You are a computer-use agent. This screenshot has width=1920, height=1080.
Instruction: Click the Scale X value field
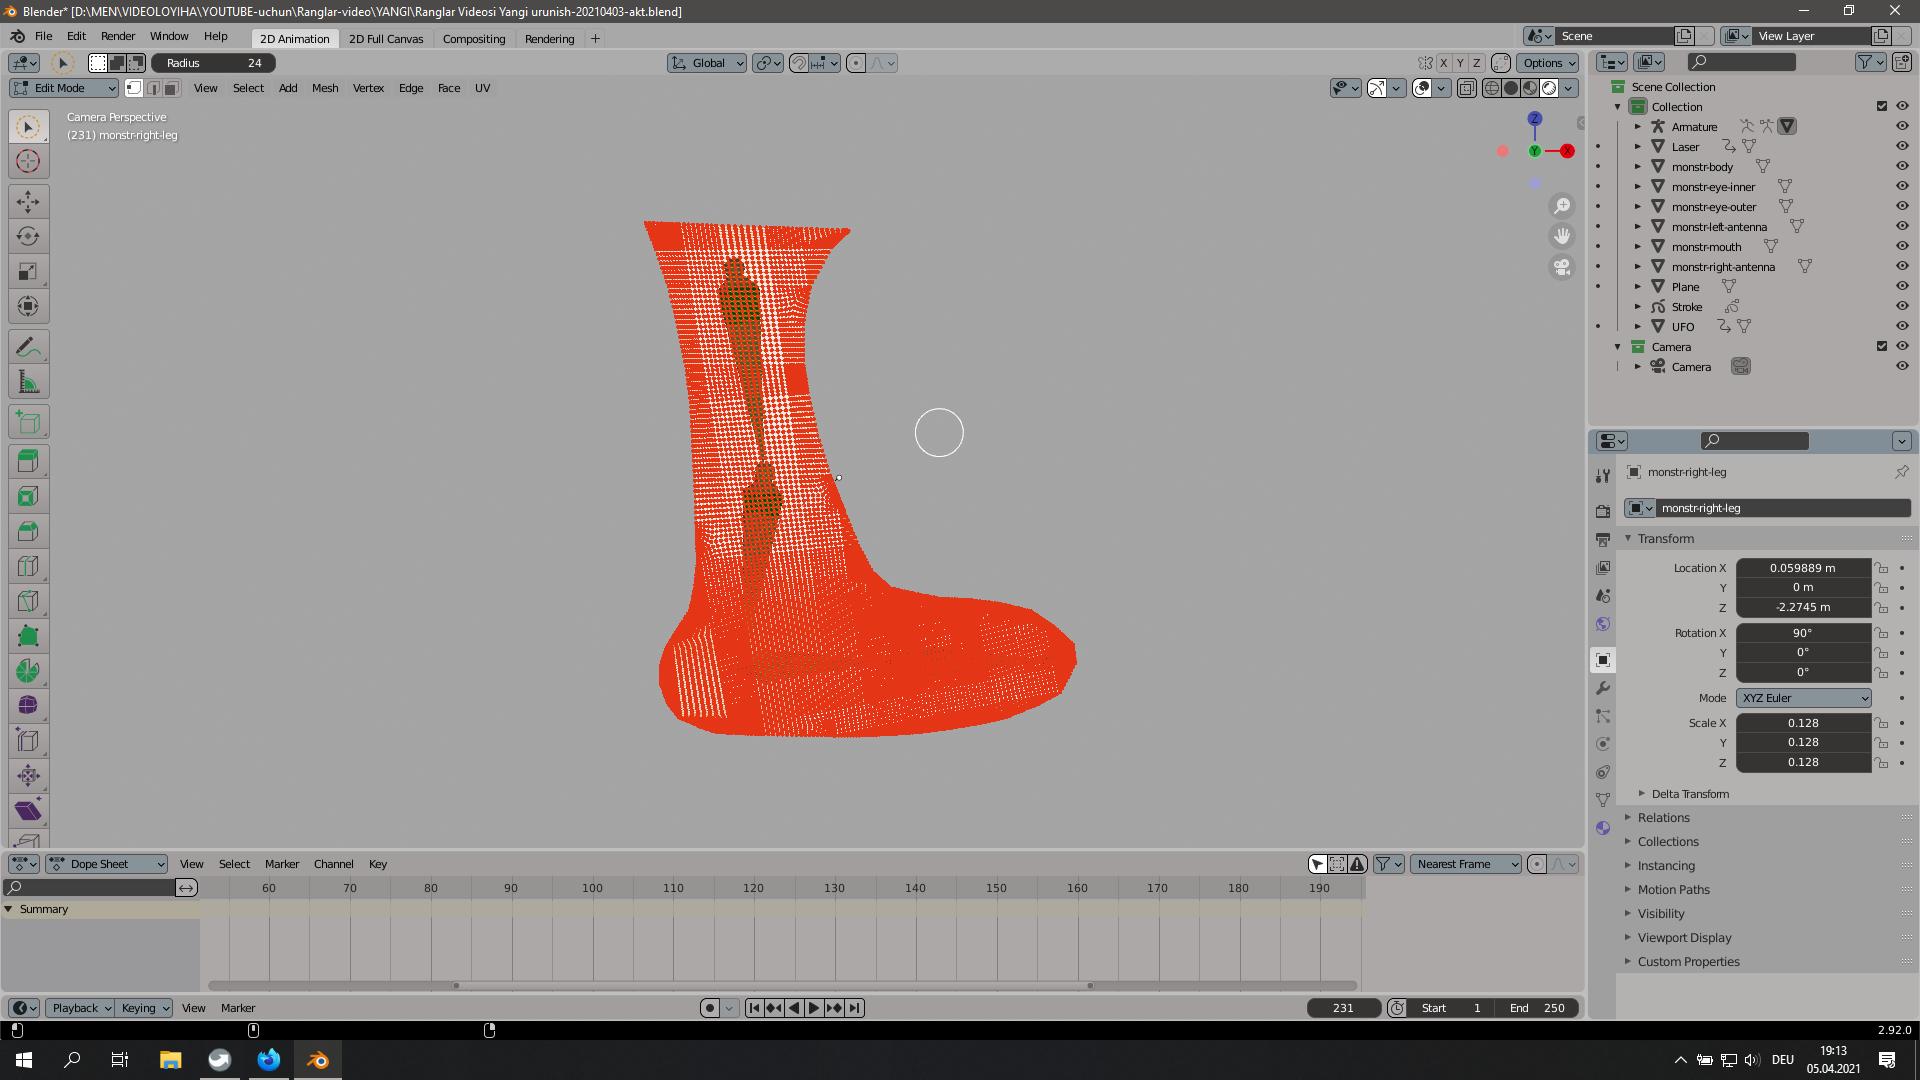[x=1803, y=723]
